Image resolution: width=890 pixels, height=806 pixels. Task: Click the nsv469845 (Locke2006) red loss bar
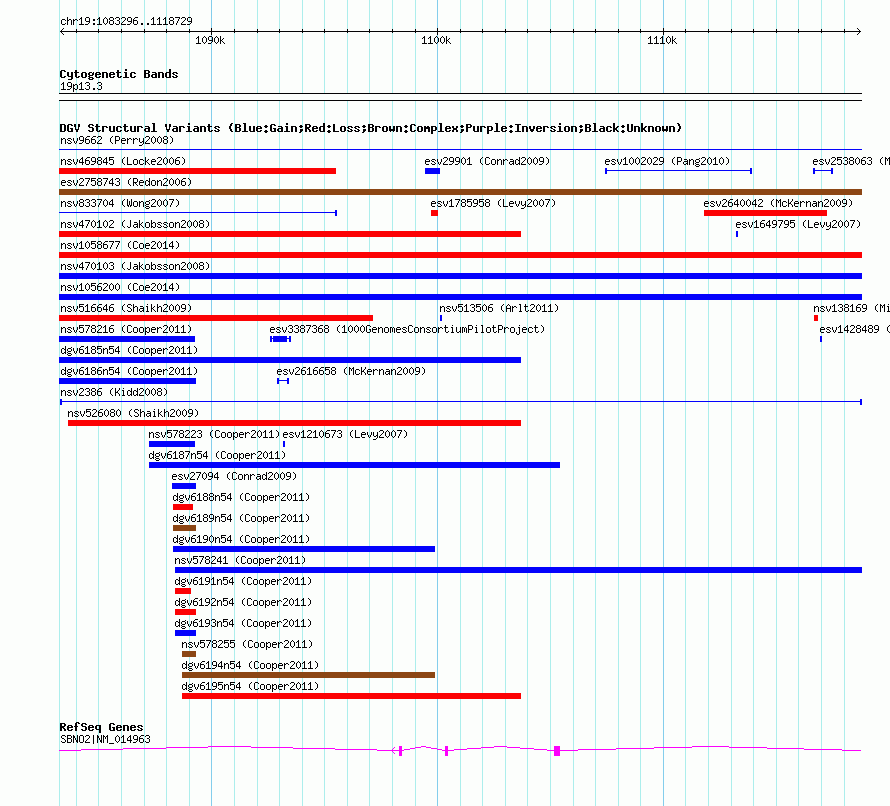[x=198, y=171]
